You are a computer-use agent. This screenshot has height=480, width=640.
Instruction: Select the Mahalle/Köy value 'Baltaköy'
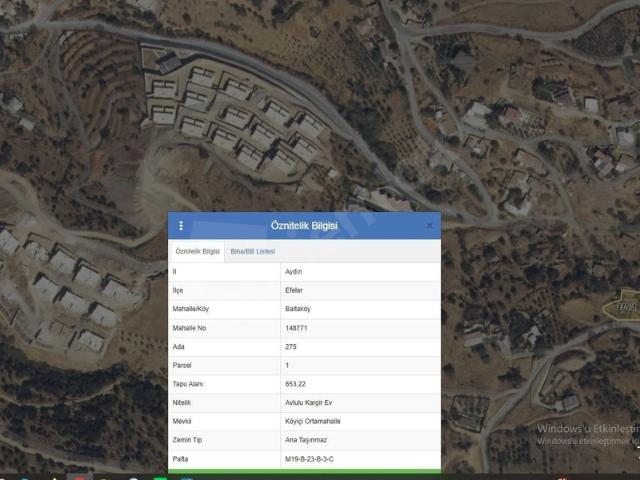point(298,309)
